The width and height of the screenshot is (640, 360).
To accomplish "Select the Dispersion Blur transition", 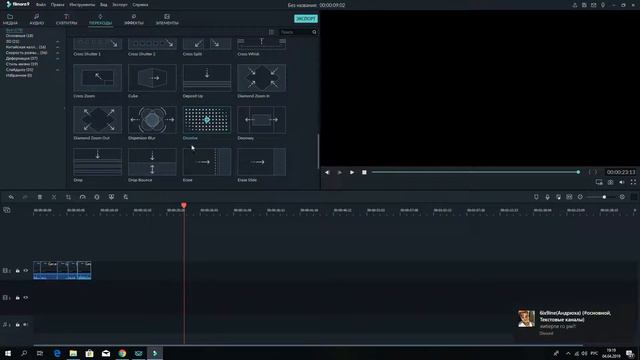I will [152, 120].
